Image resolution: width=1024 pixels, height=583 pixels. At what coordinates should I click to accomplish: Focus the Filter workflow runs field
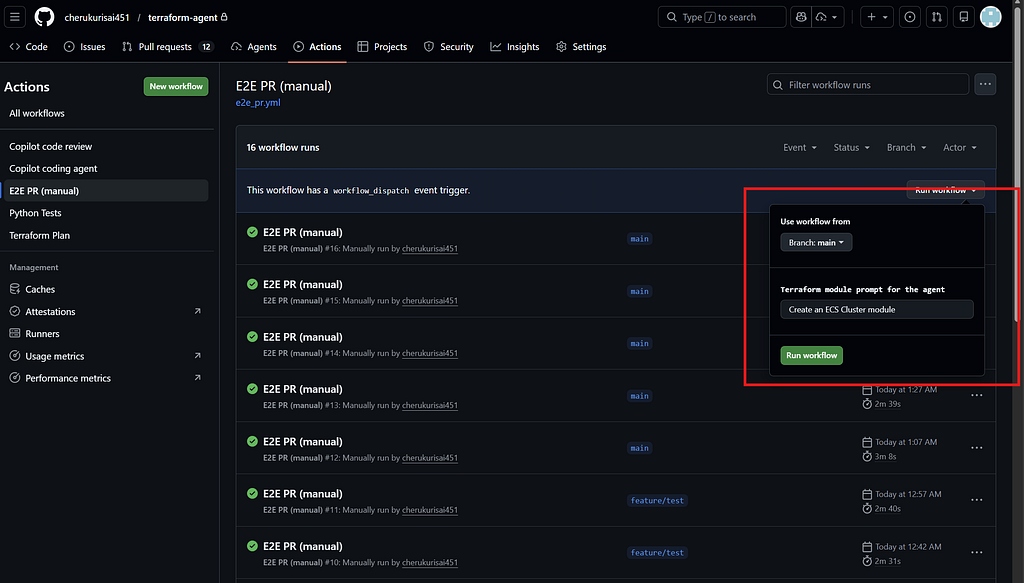coord(867,85)
